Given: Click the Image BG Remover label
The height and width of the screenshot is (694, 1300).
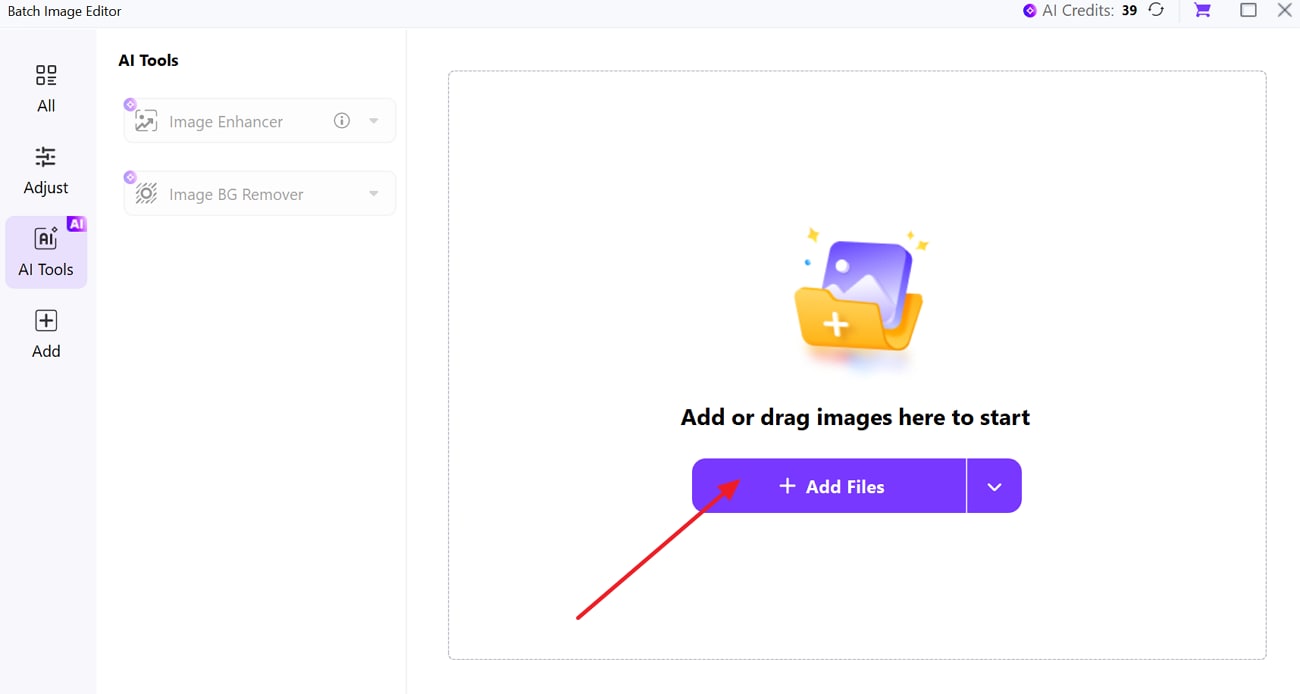Looking at the screenshot, I should coord(236,194).
